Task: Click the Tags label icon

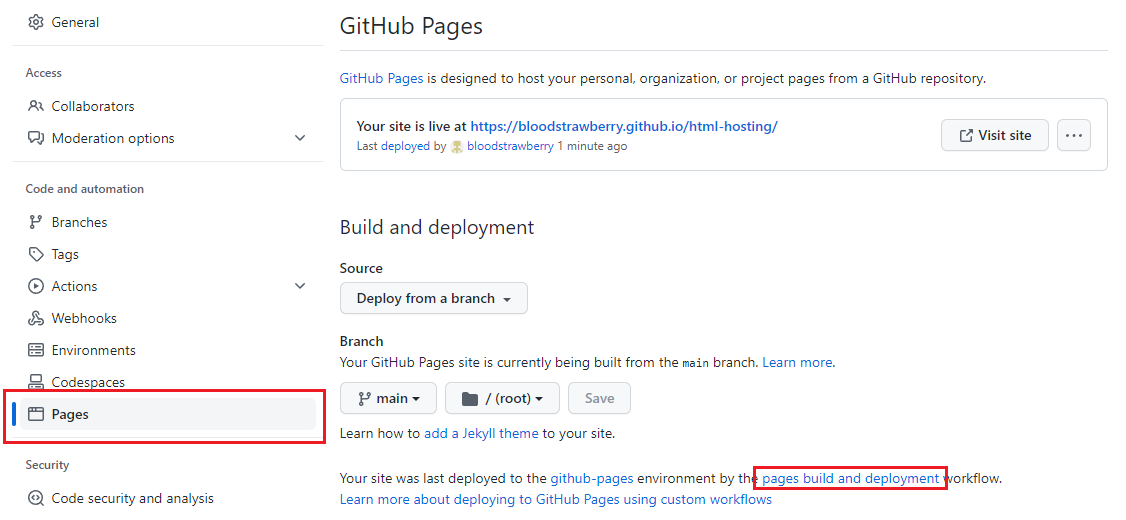Action: pos(35,254)
